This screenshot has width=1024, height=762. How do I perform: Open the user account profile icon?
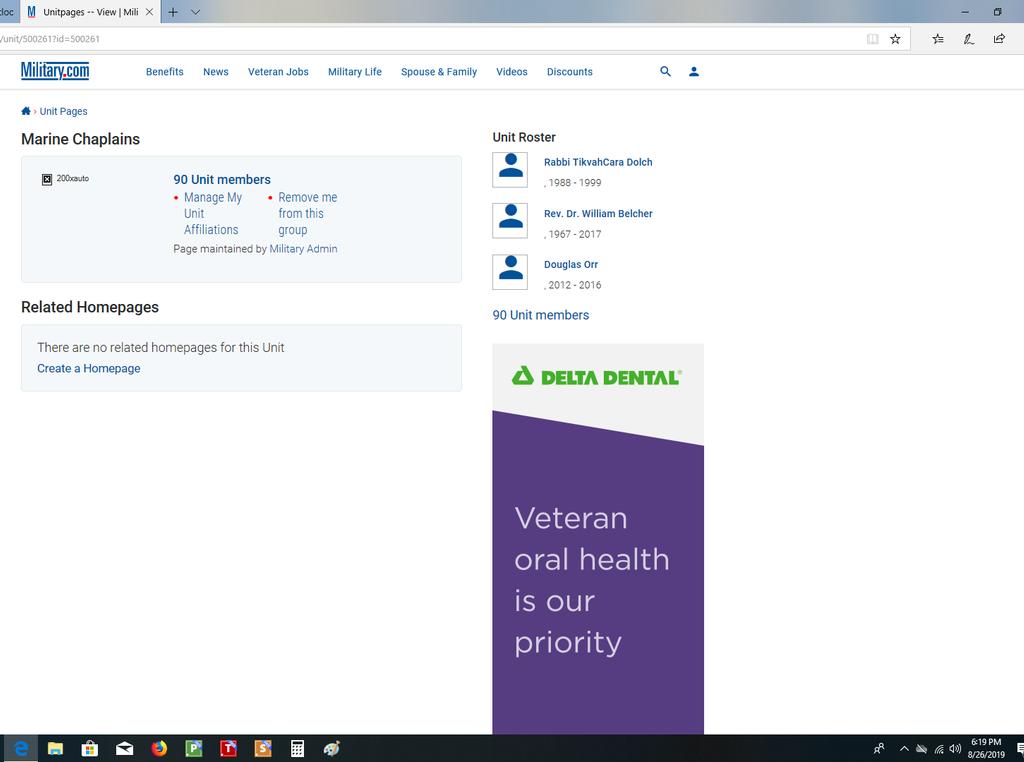(x=694, y=72)
